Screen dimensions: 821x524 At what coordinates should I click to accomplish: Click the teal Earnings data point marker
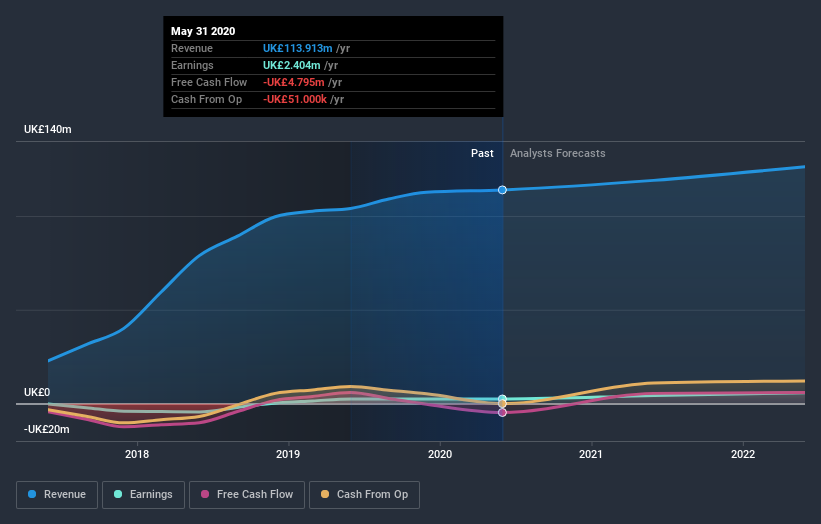502,399
